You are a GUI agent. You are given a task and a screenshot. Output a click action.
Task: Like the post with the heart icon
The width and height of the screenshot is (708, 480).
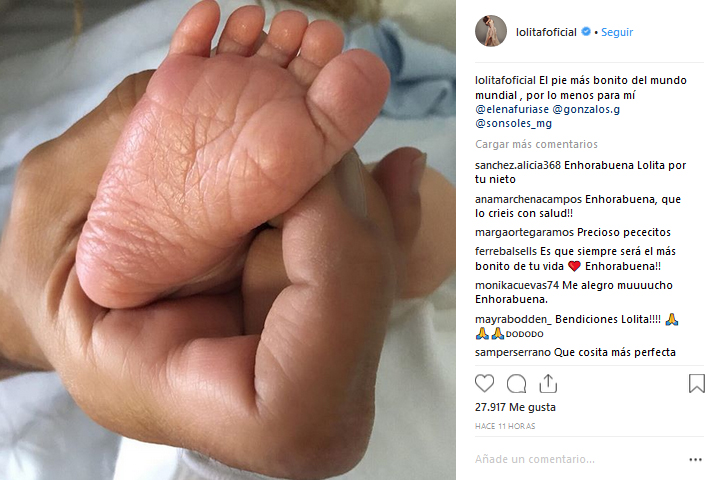tap(484, 383)
